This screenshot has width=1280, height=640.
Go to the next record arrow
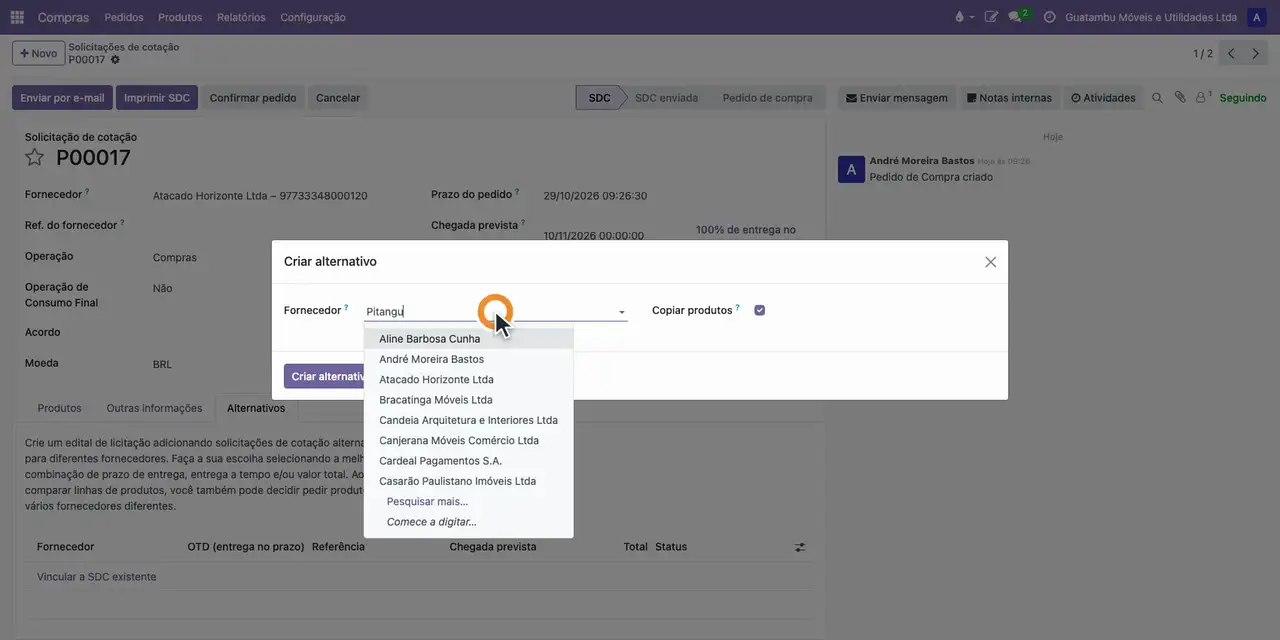coord(1256,54)
